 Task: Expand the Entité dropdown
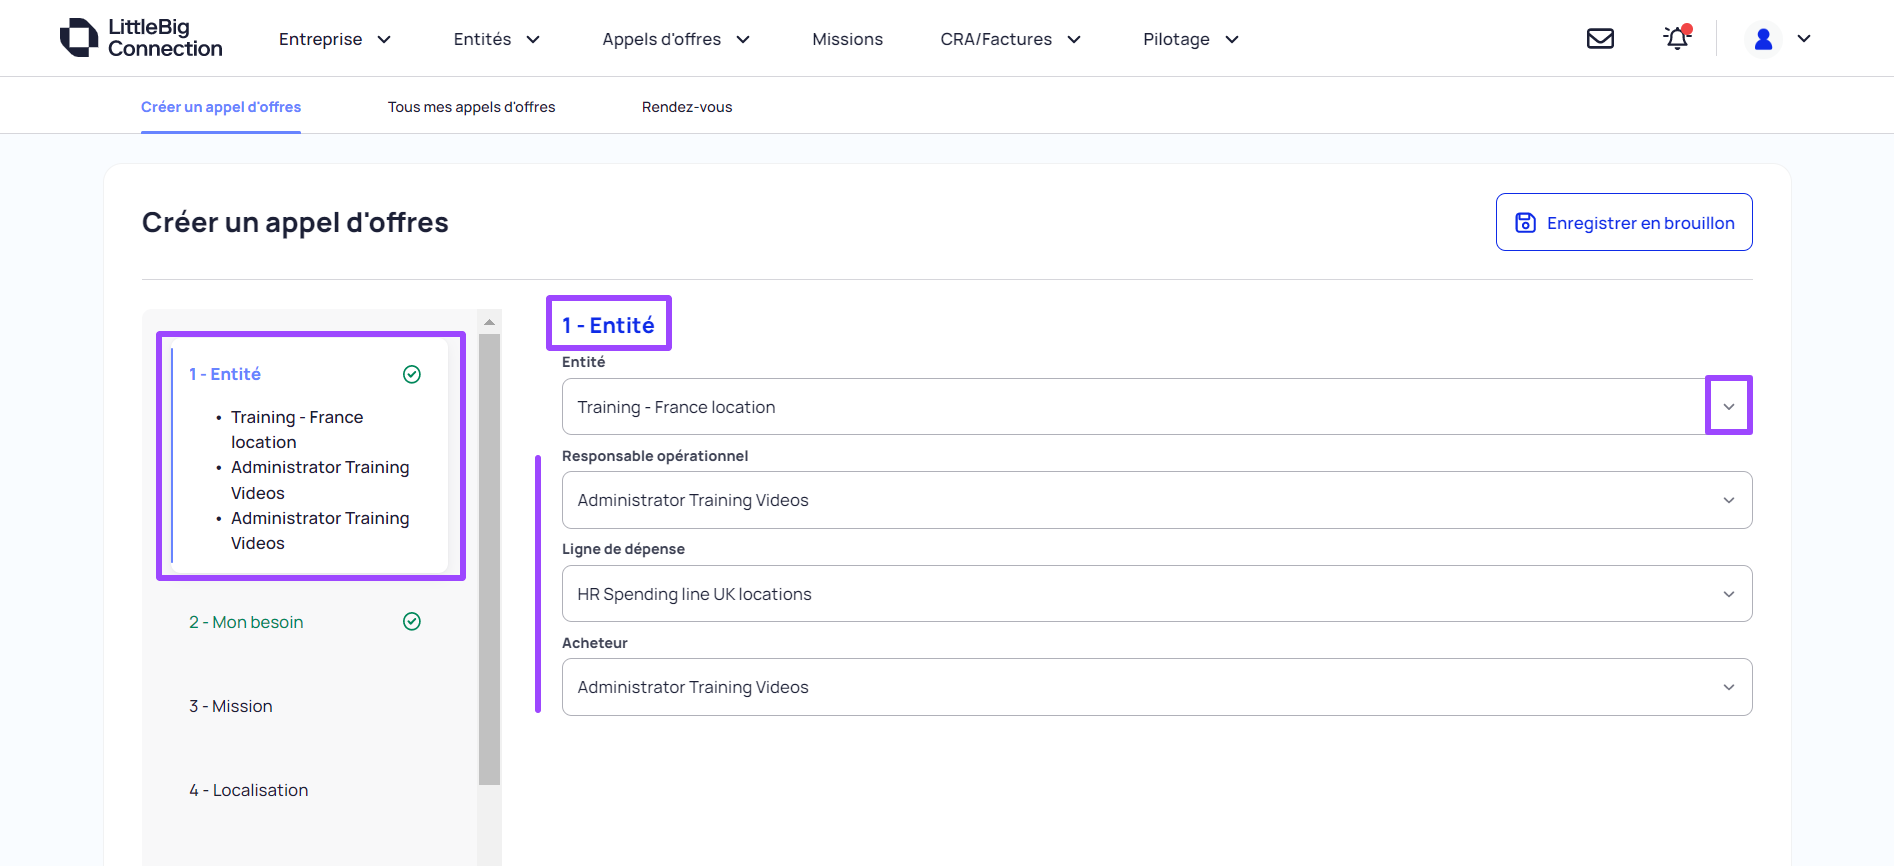coord(1728,407)
